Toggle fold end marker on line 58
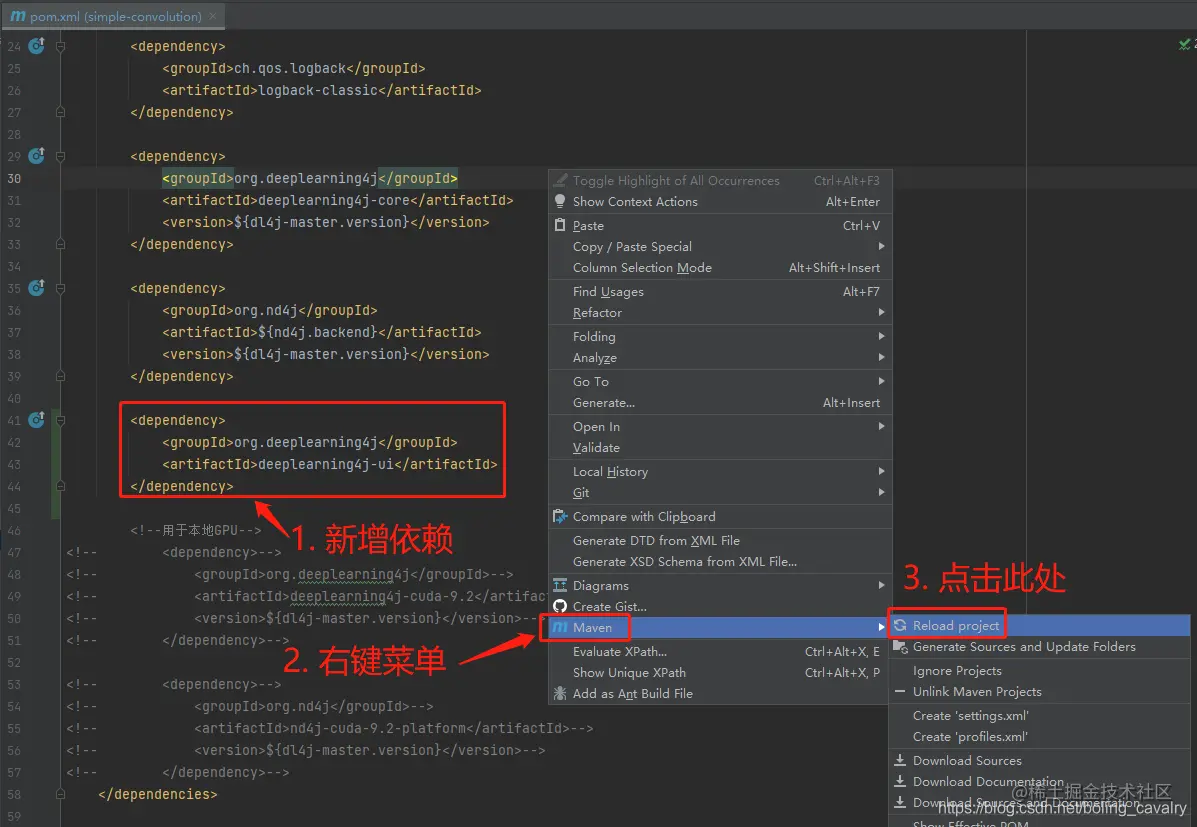 tap(60, 794)
